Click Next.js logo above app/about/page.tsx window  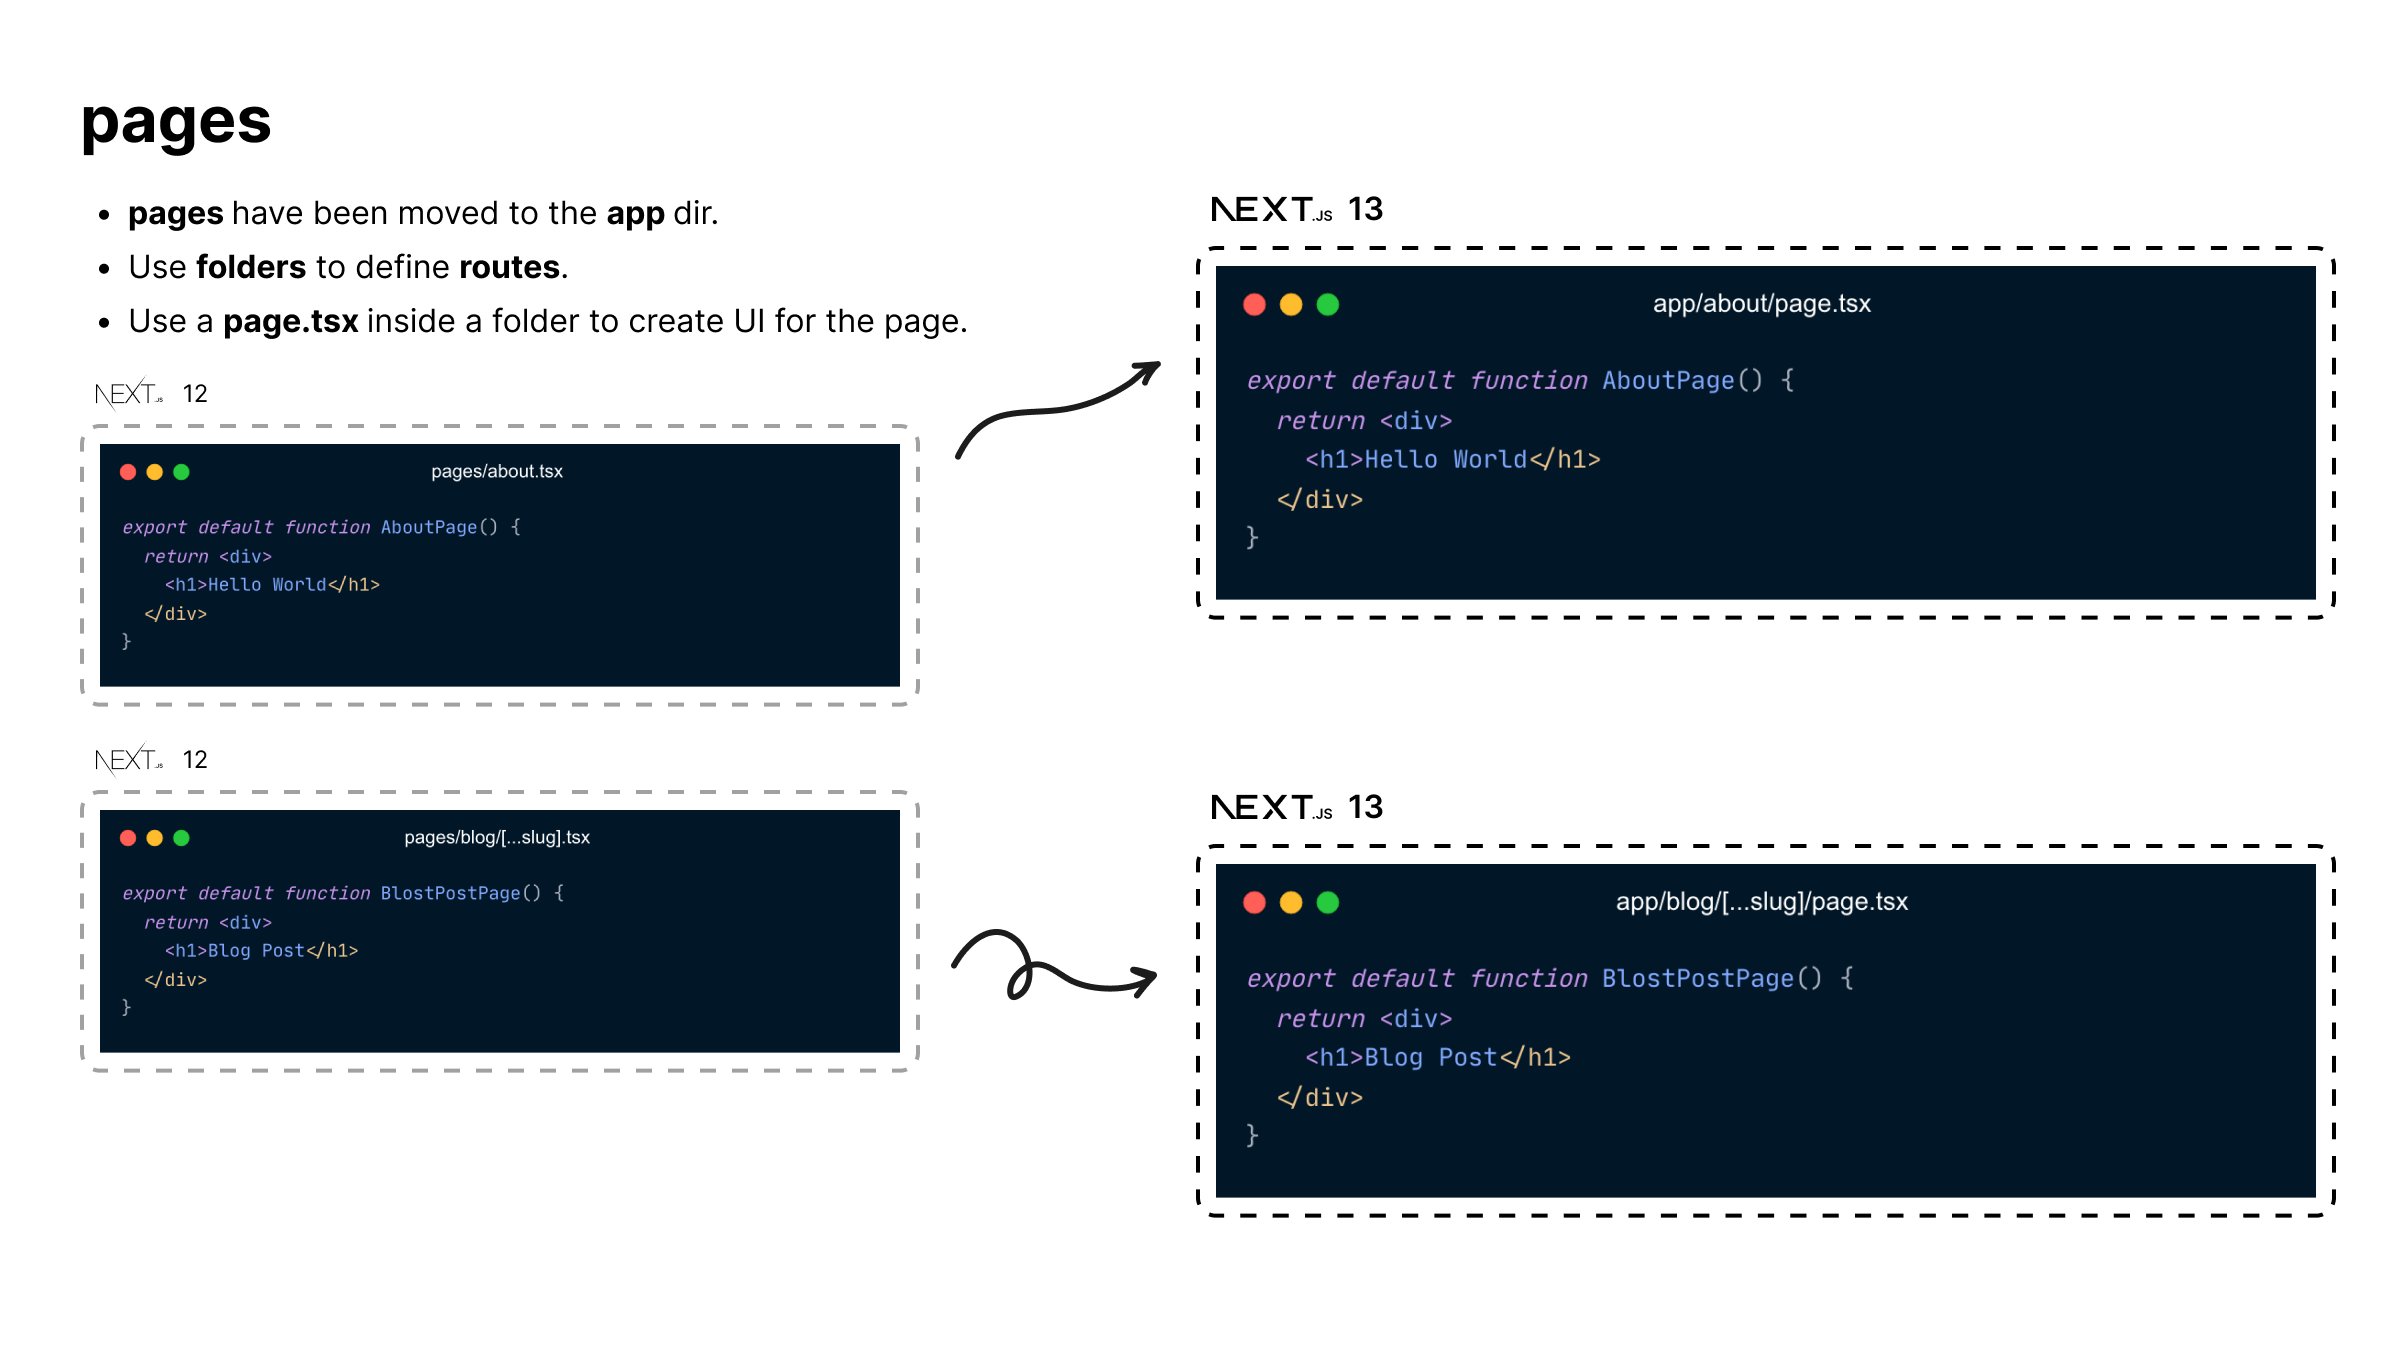point(1271,209)
